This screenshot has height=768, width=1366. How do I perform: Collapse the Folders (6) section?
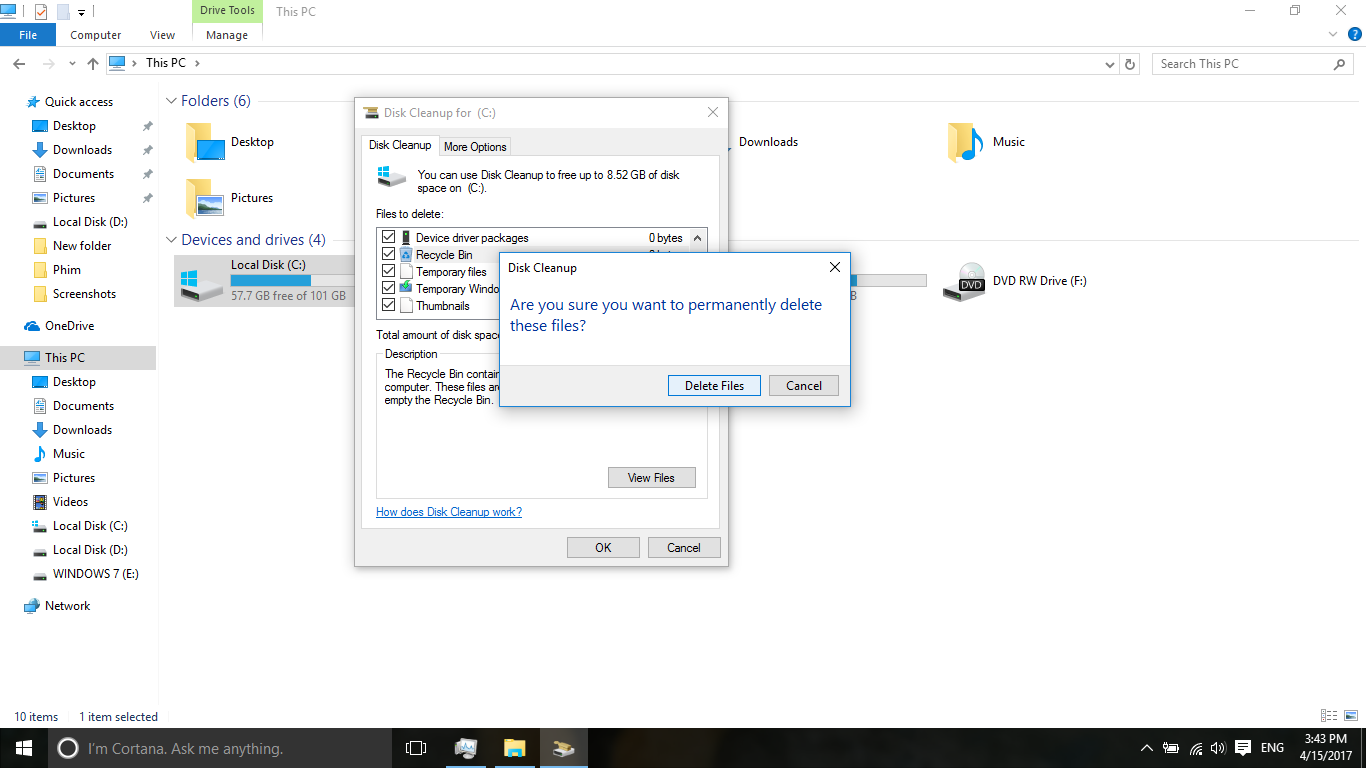coord(171,101)
